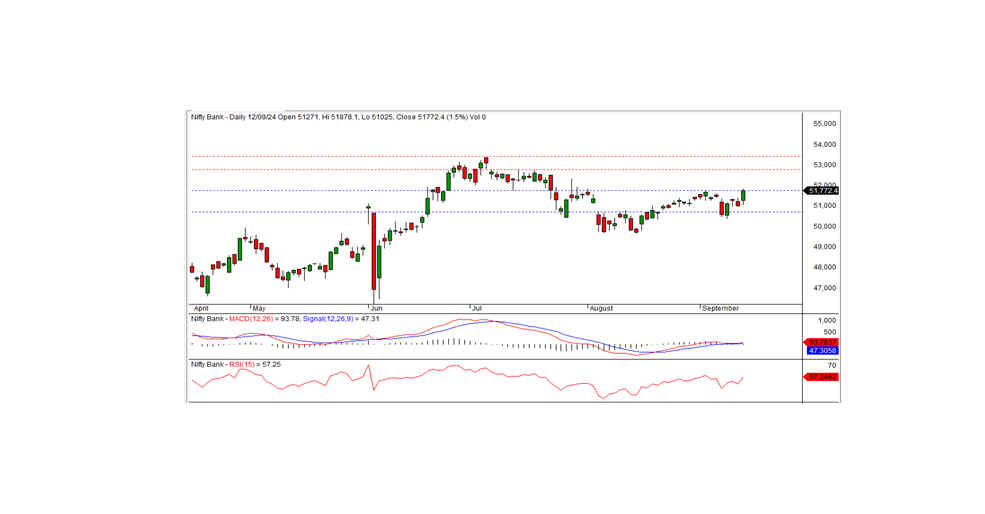Click the lowest blue dashed support line
985x514 pixels.
[x=495, y=212]
